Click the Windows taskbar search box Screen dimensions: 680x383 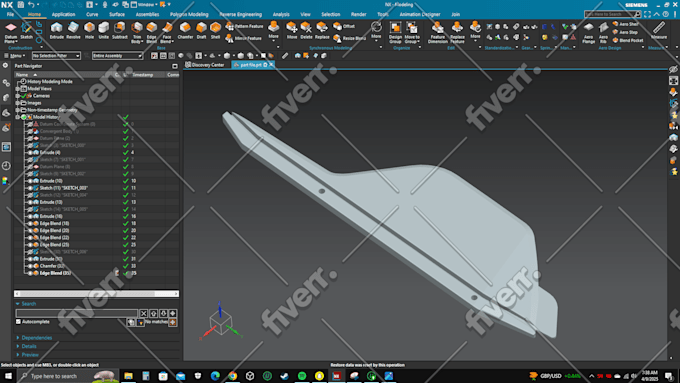[69, 376]
